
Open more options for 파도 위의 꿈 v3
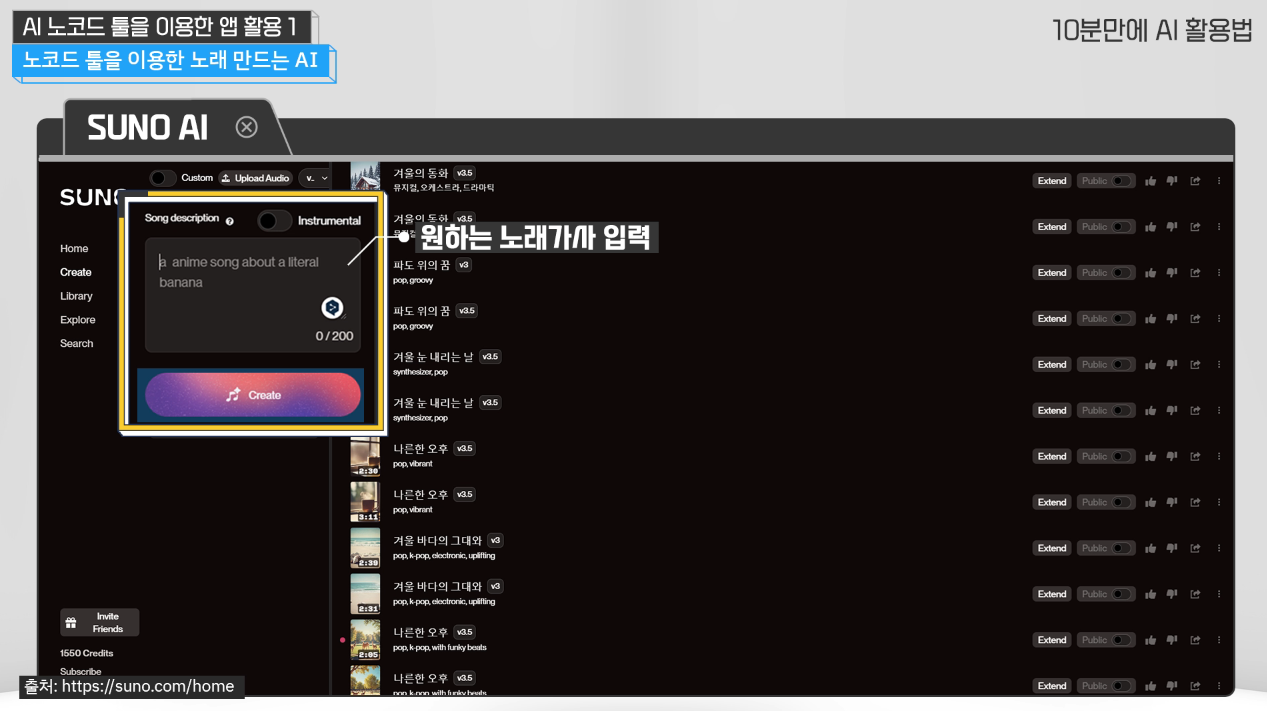click(x=1219, y=273)
